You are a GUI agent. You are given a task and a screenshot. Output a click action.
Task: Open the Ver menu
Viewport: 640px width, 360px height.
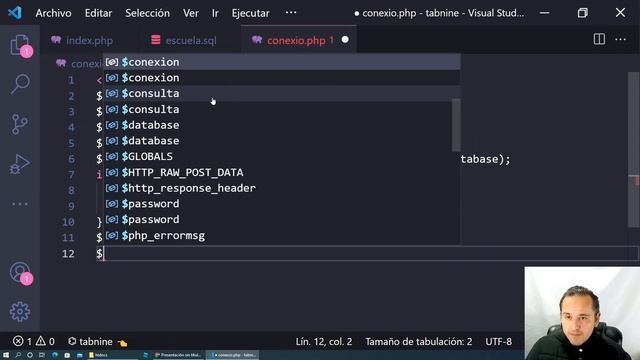(x=191, y=13)
